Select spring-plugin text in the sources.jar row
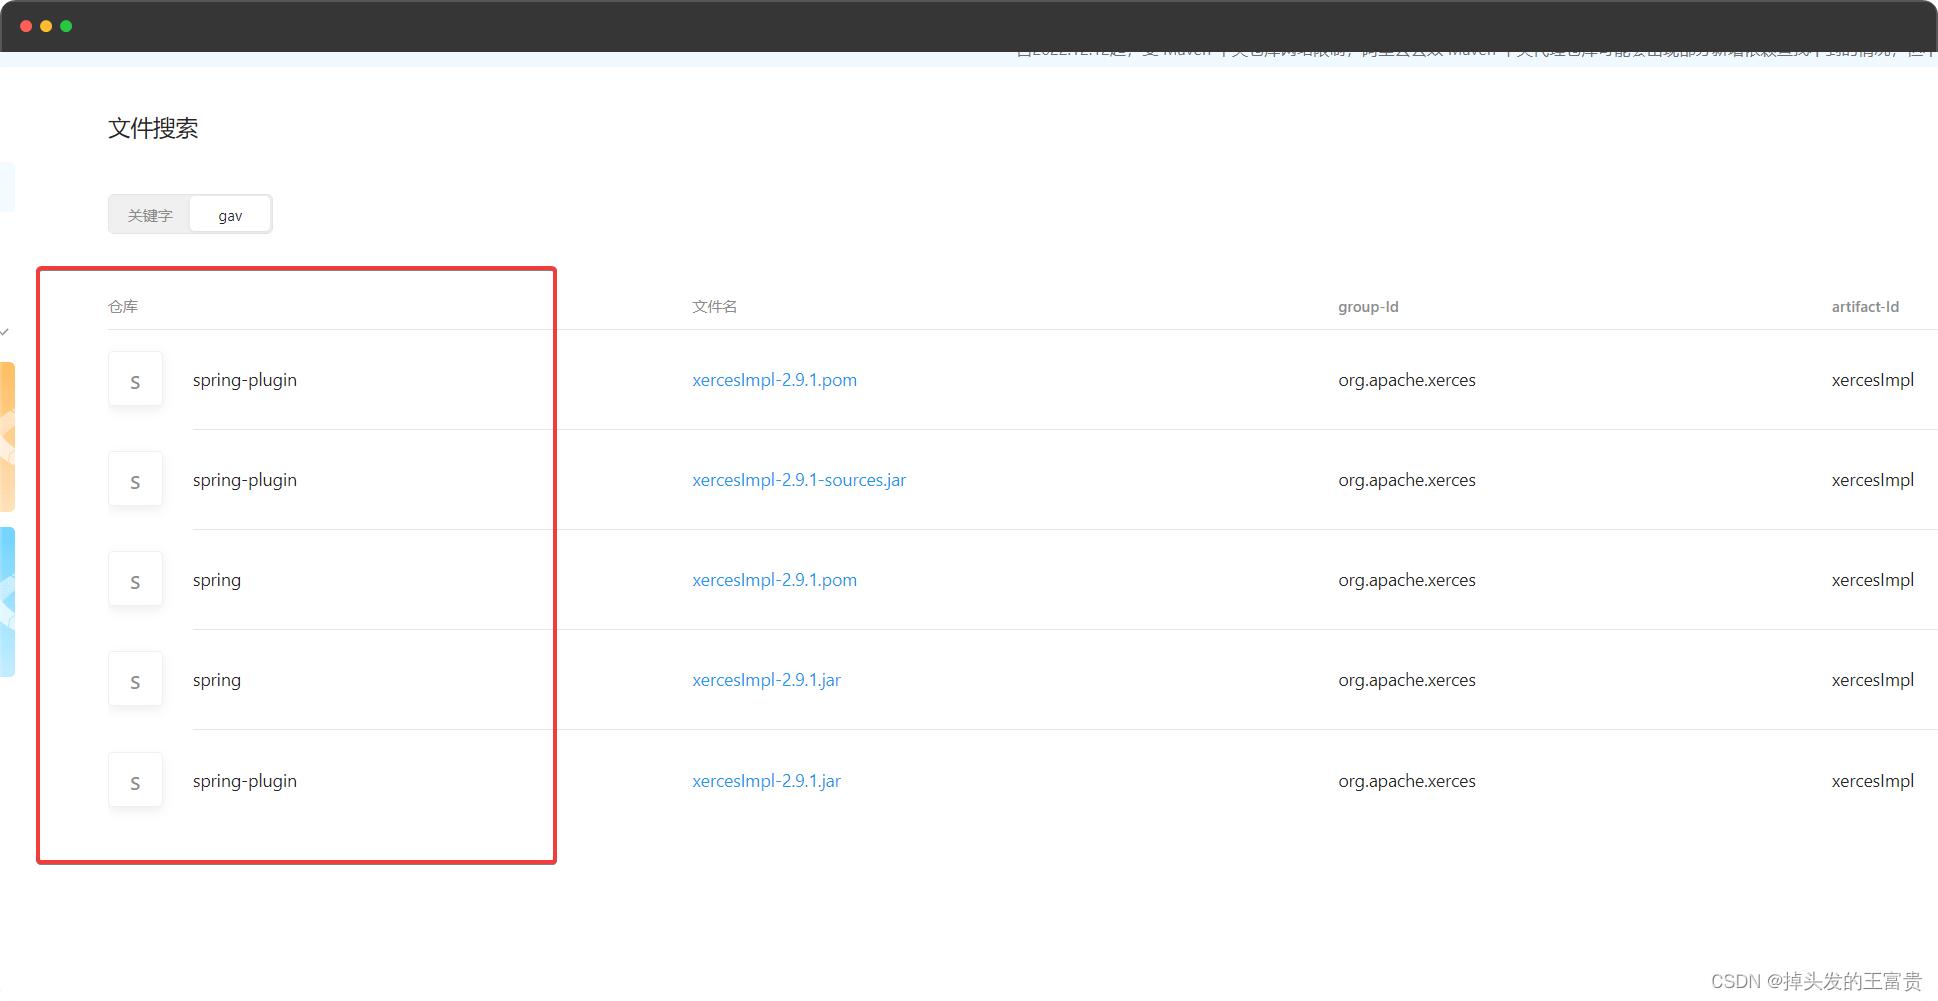Viewport: 1938px width, 1001px height. pos(245,480)
